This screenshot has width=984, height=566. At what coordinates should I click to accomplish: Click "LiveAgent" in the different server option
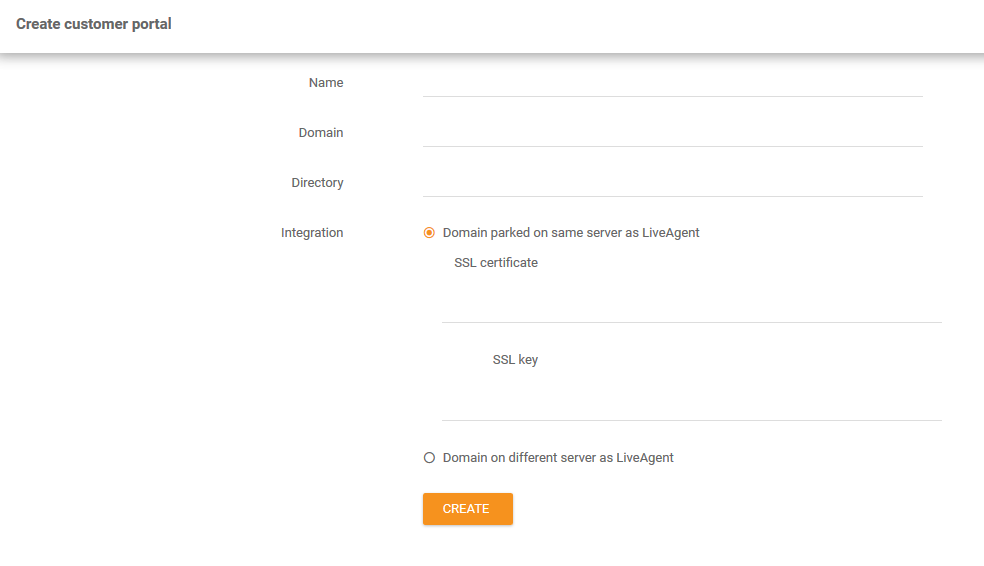pos(645,458)
